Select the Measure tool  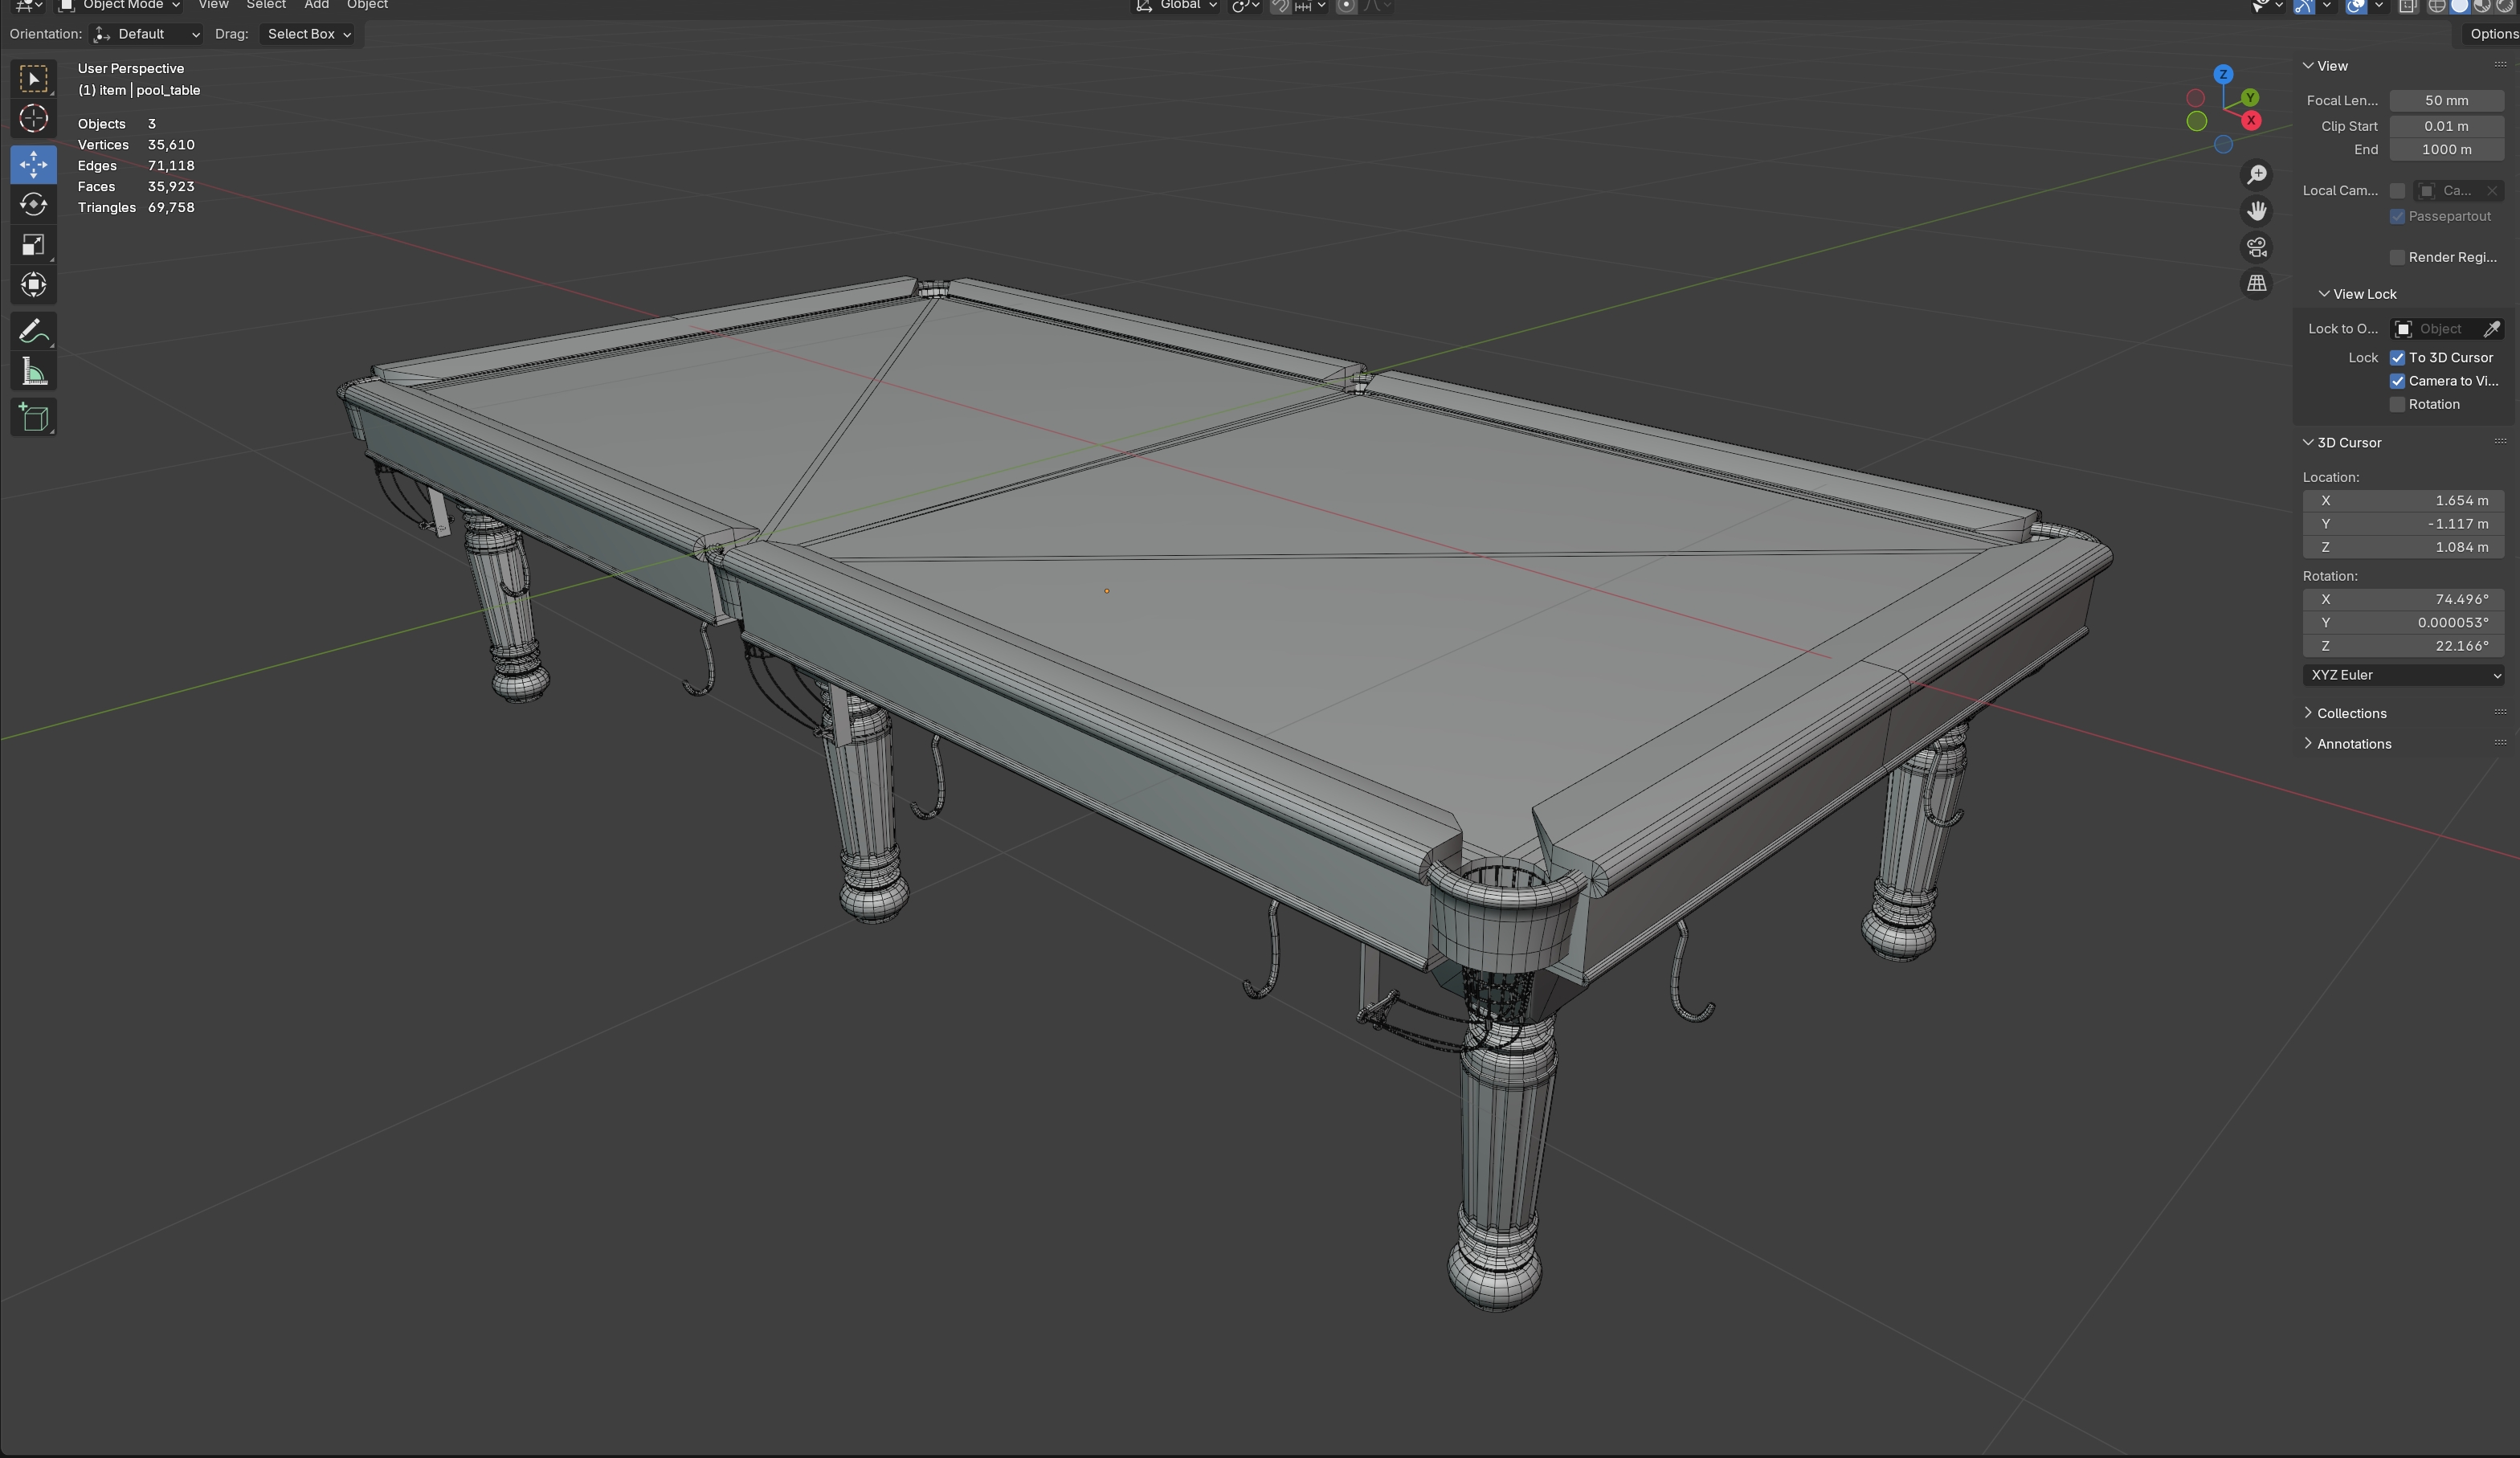[34, 373]
